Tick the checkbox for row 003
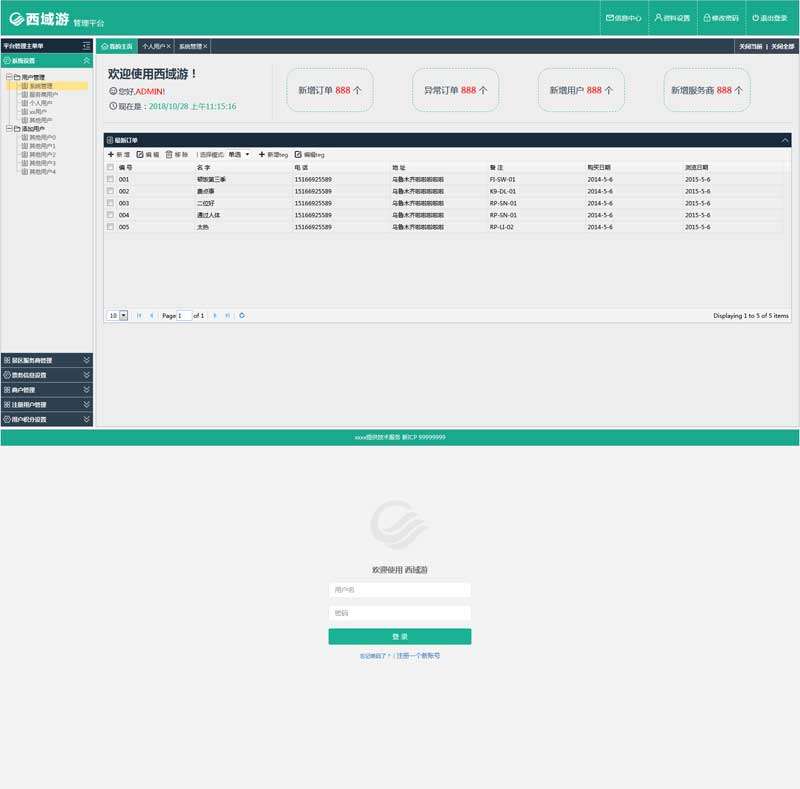This screenshot has width=800, height=789. coord(110,203)
